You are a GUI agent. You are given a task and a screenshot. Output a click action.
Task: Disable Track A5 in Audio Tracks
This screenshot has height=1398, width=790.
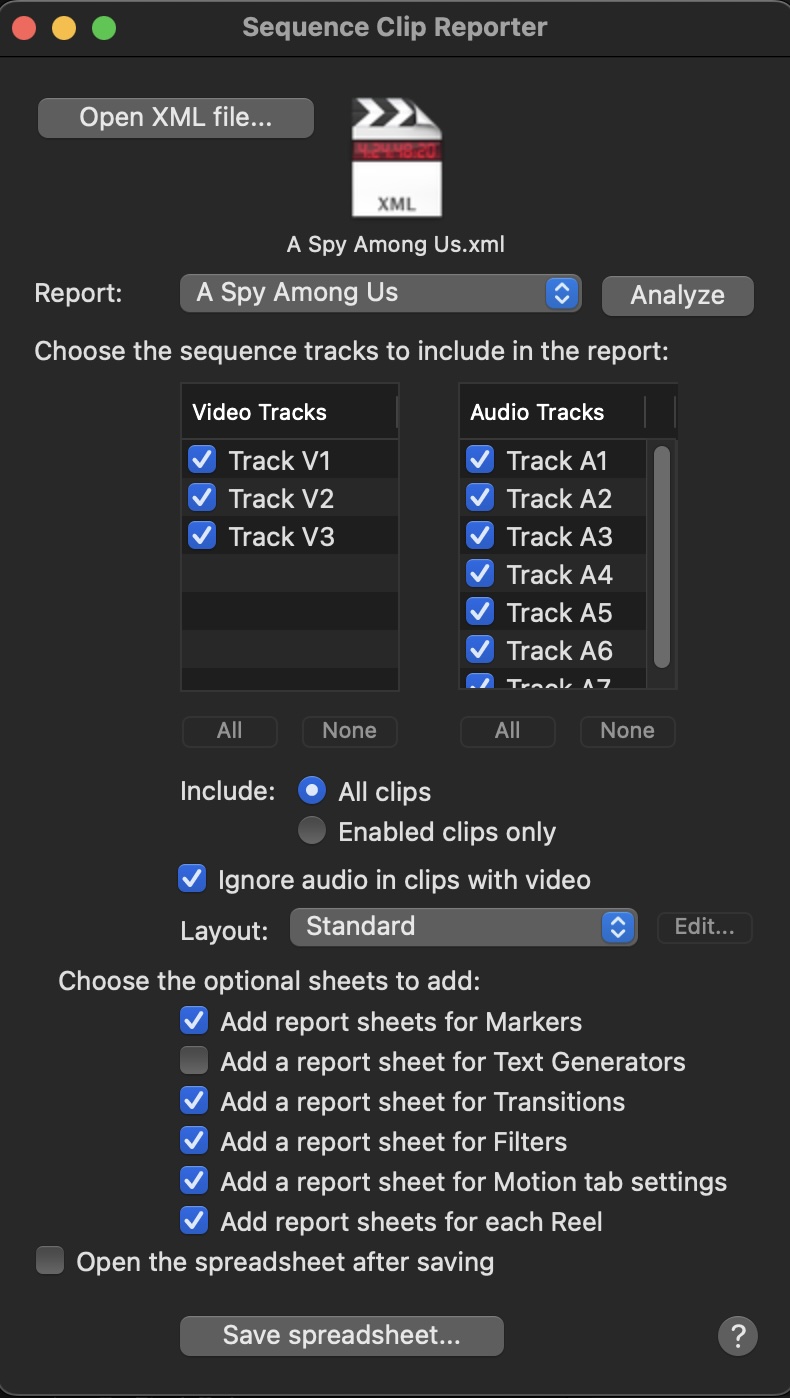(x=480, y=611)
